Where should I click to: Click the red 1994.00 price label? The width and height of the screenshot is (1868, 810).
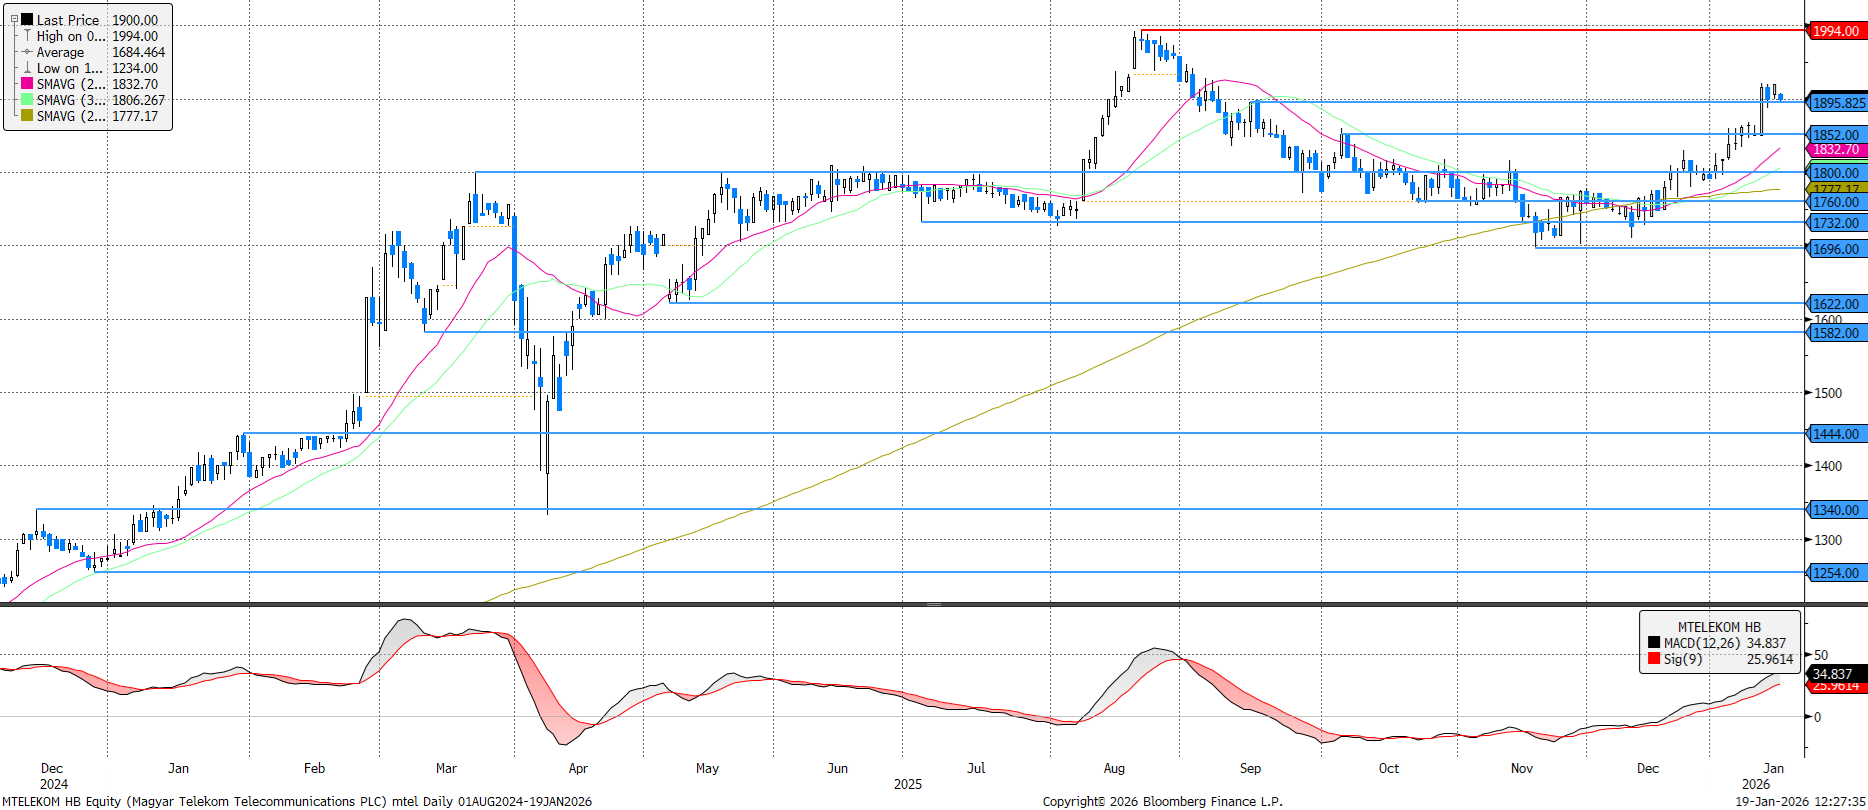pos(1836,31)
